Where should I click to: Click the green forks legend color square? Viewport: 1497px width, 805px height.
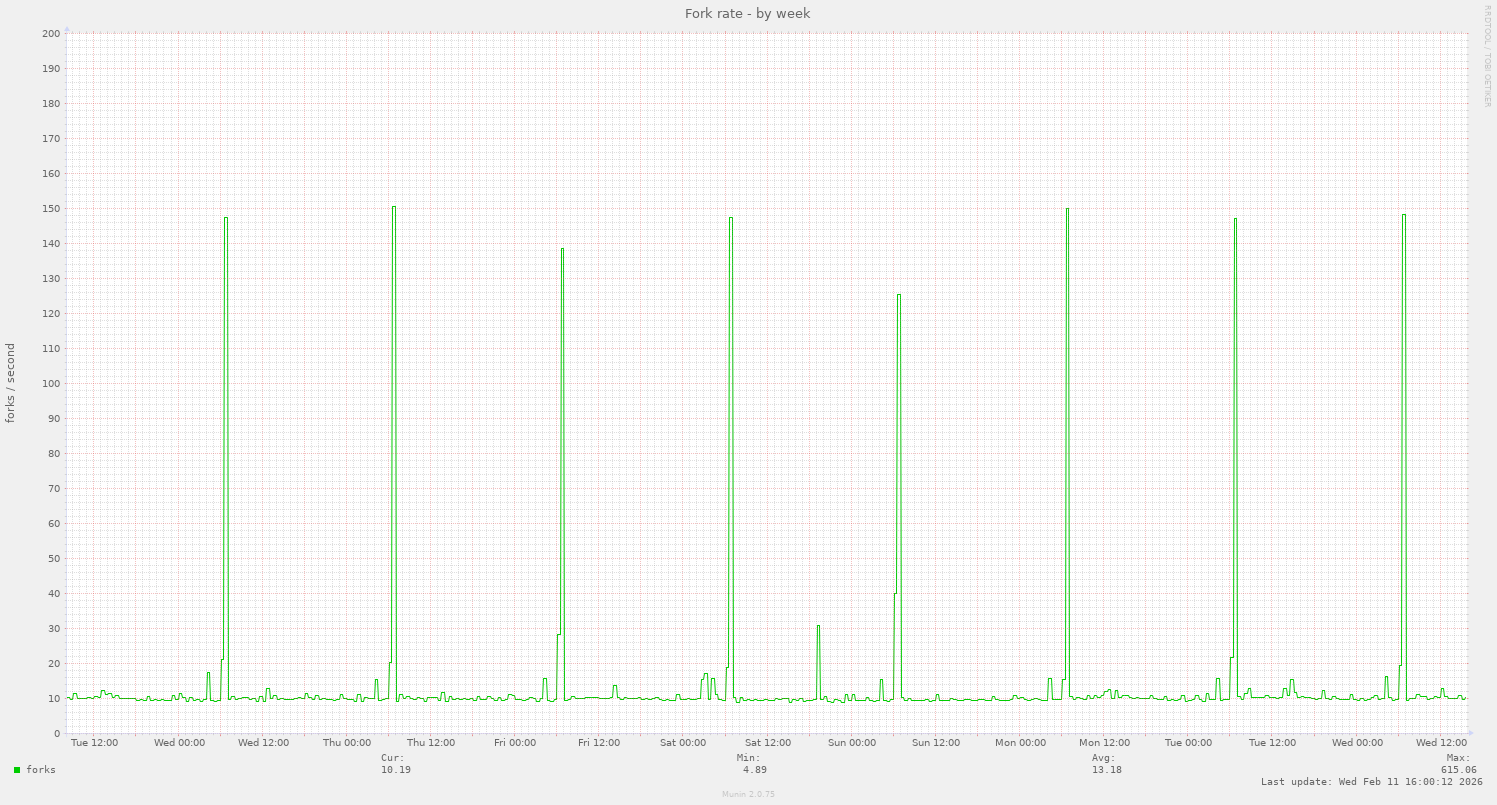pos(17,770)
